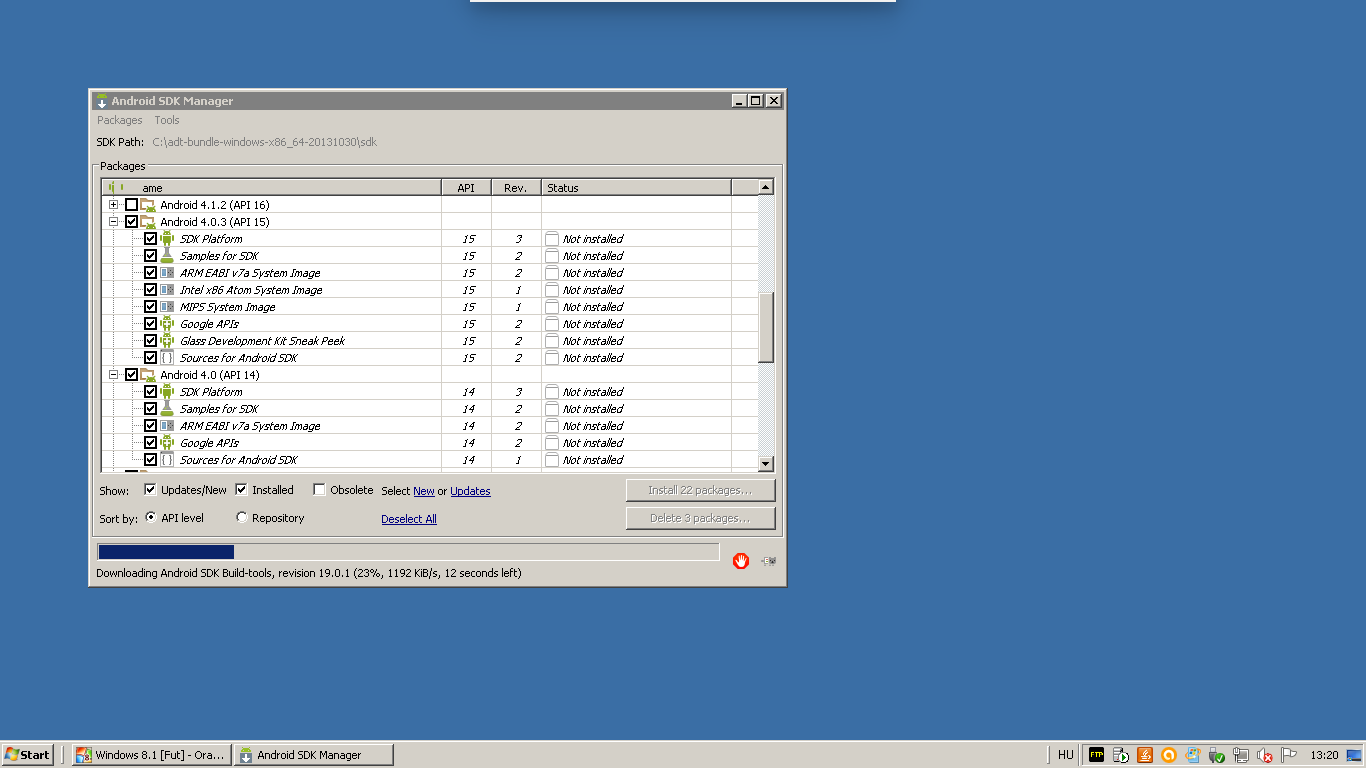The width and height of the screenshot is (1366, 768).
Task: Open the Packages menu
Action: (119, 120)
